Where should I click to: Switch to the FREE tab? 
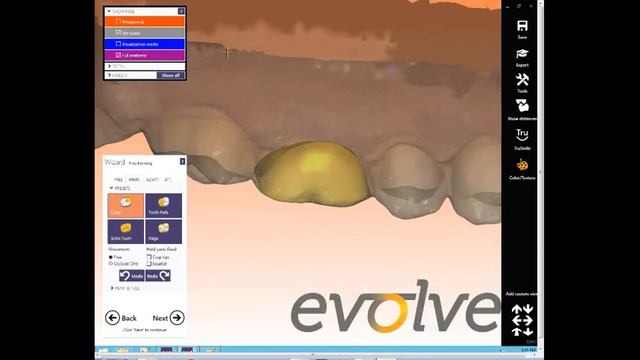point(118,180)
